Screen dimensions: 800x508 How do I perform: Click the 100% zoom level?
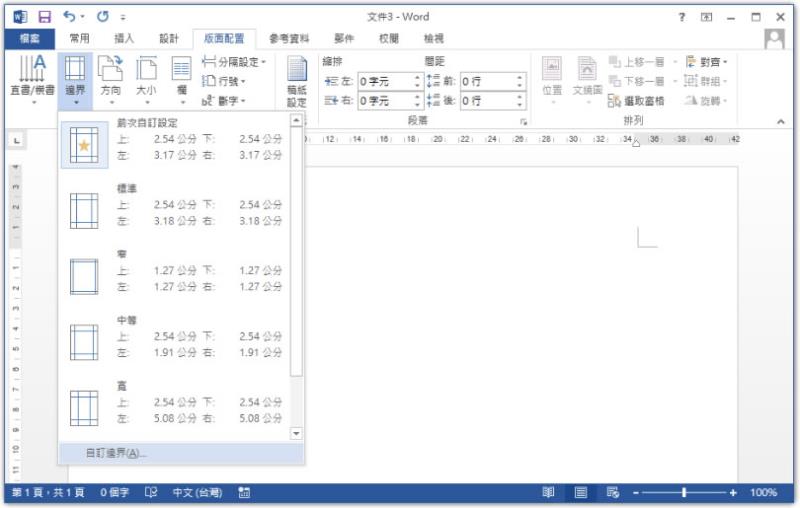pyautogui.click(x=763, y=493)
